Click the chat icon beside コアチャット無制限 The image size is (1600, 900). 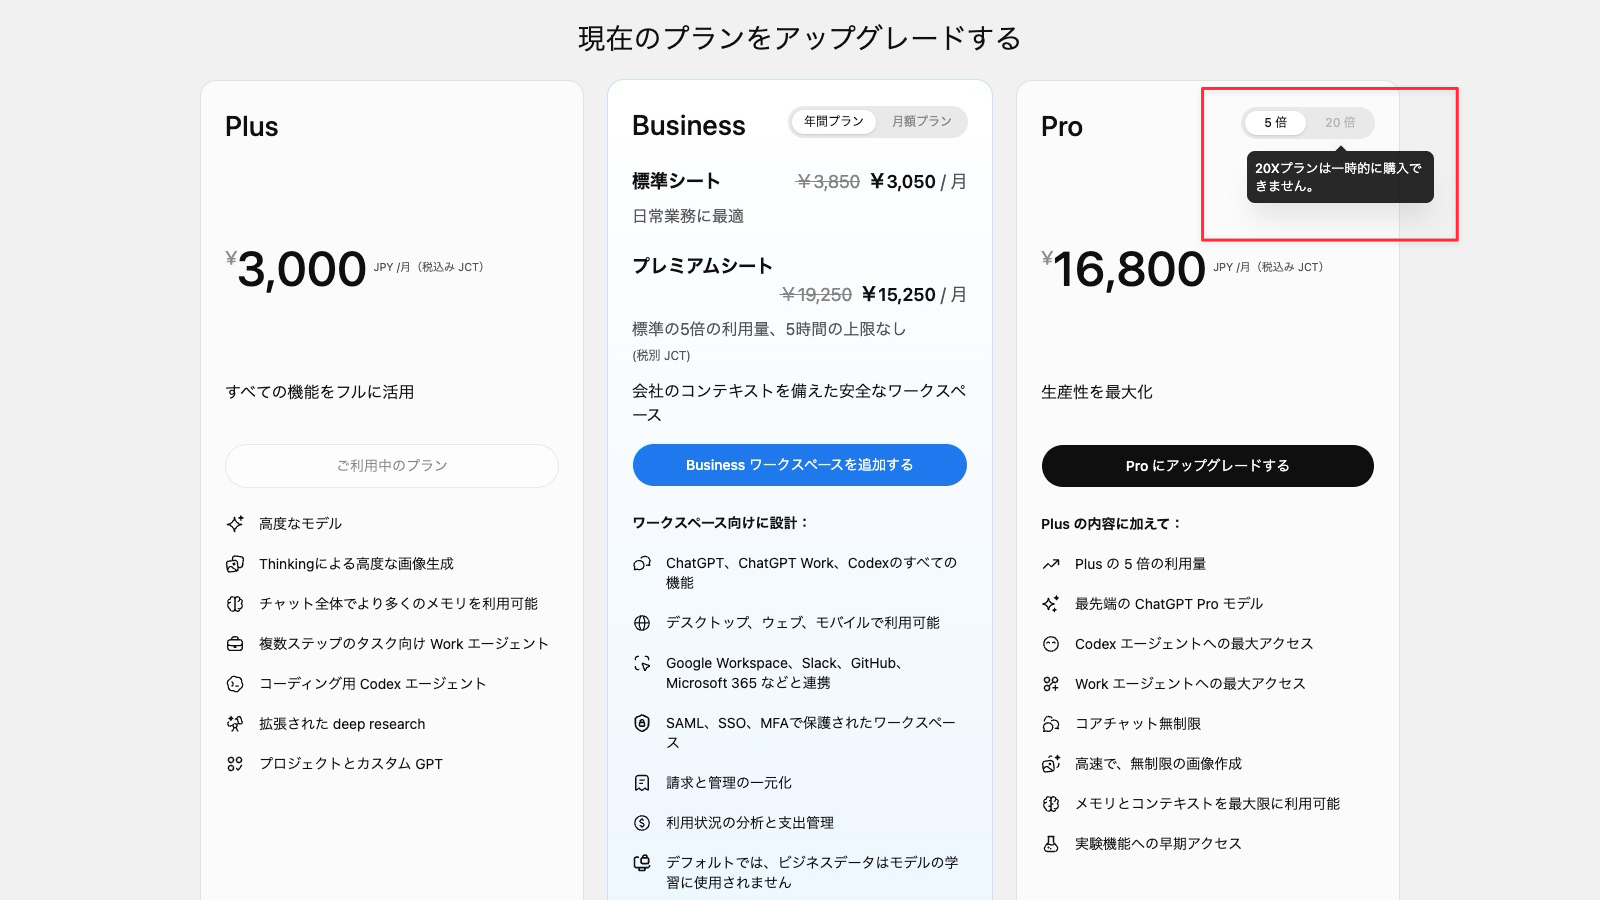tap(1051, 724)
